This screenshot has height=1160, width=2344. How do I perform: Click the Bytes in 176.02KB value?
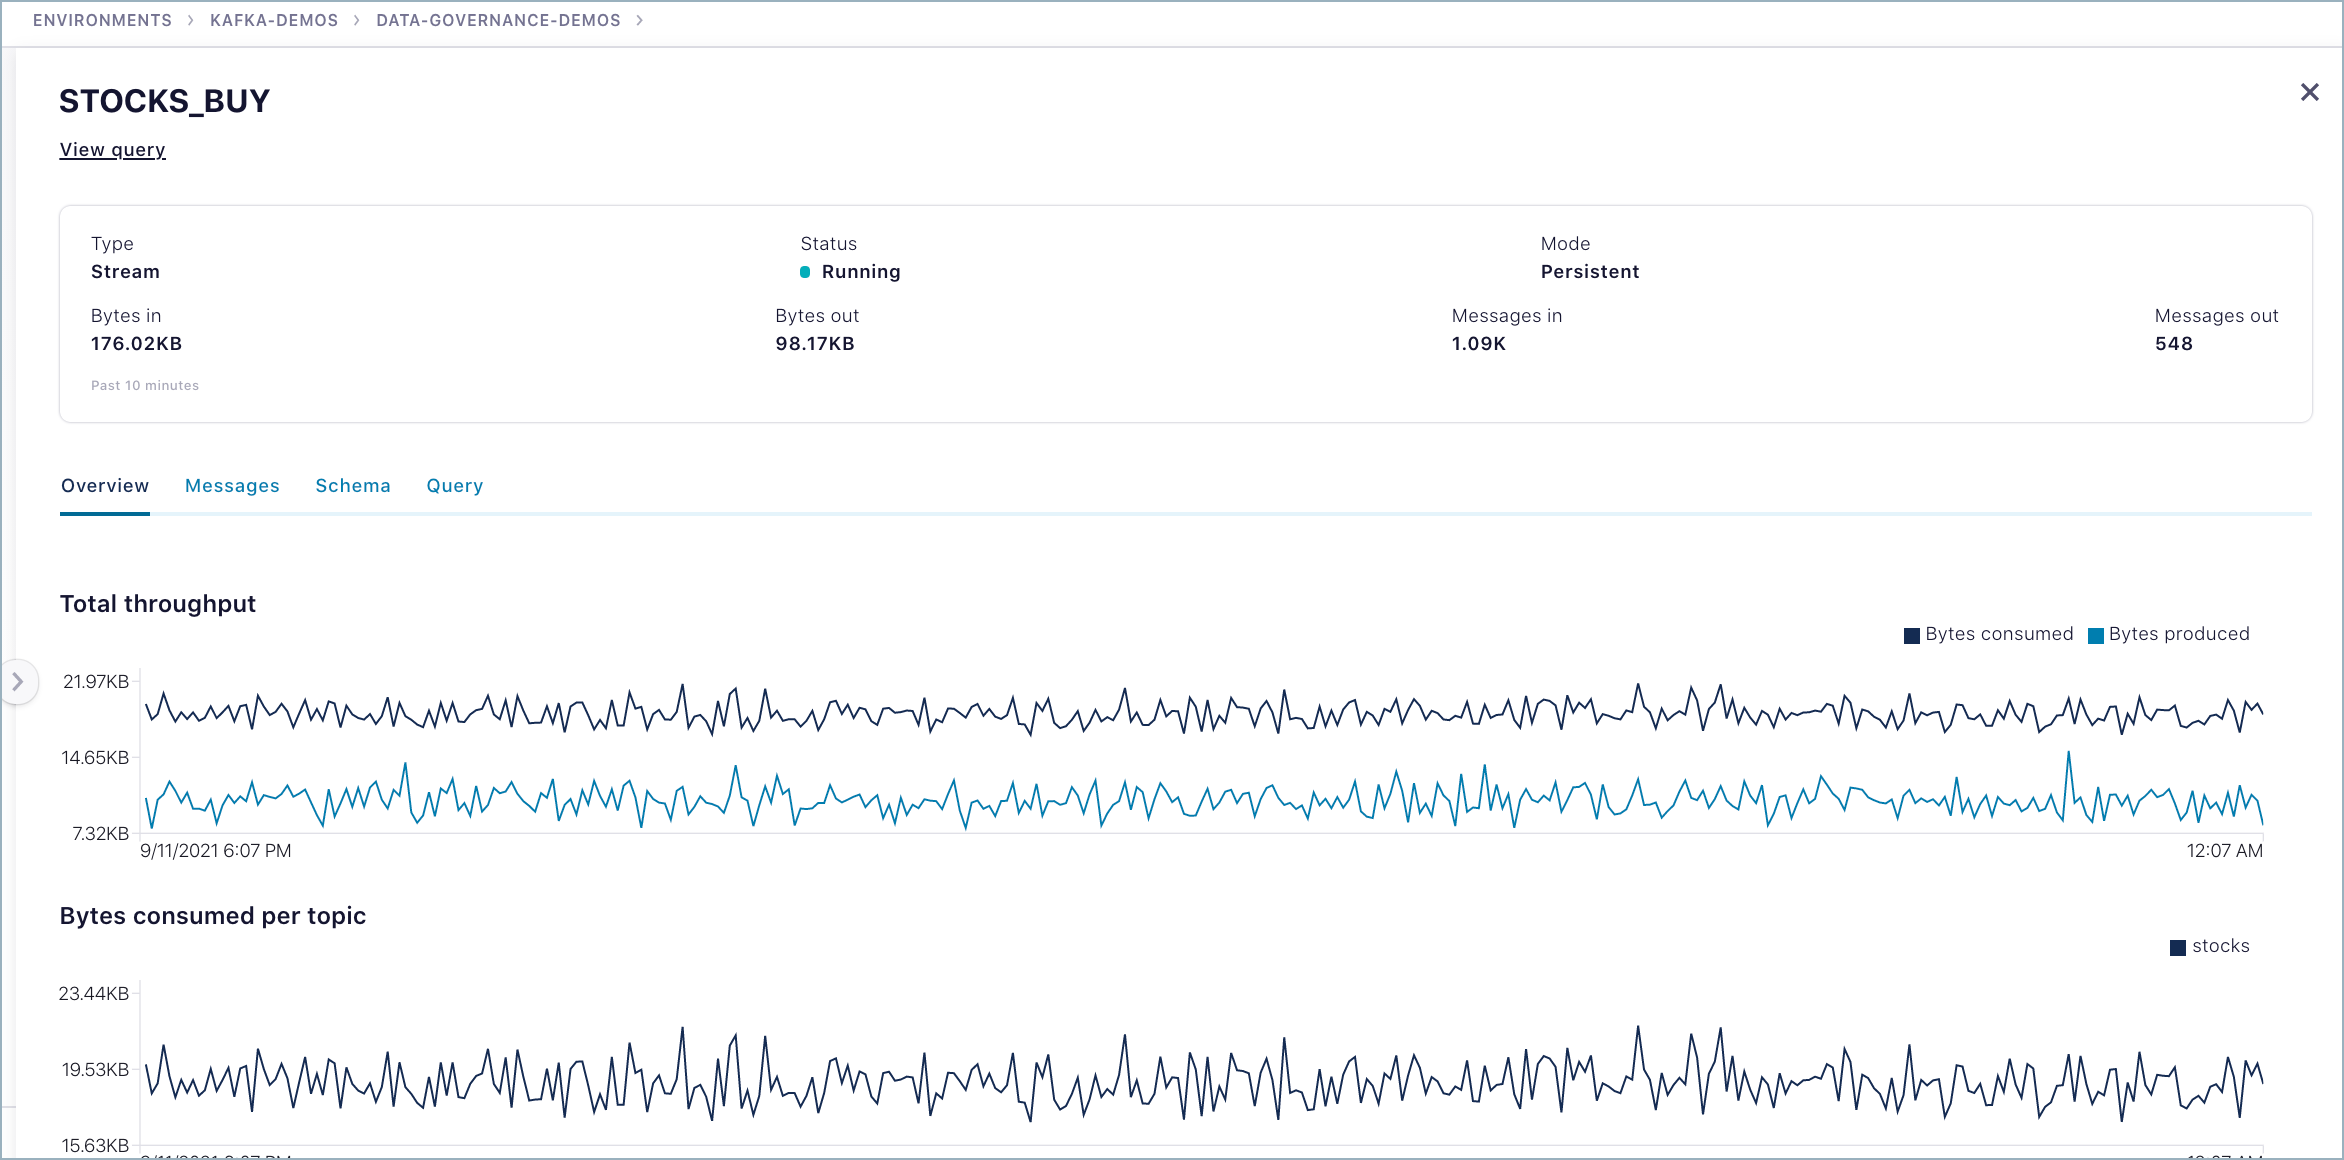(x=136, y=344)
